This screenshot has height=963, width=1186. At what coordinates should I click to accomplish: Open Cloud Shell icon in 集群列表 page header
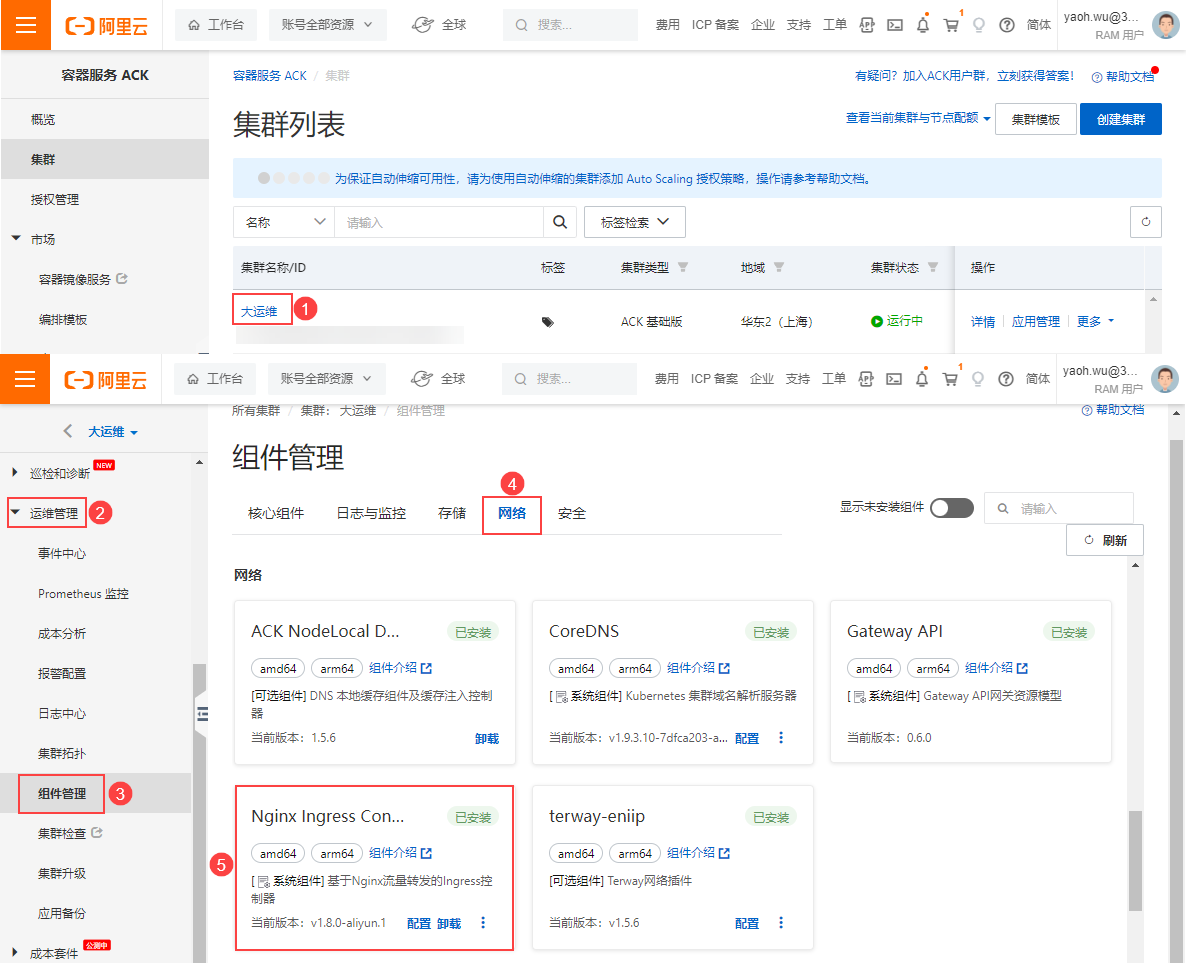(895, 25)
